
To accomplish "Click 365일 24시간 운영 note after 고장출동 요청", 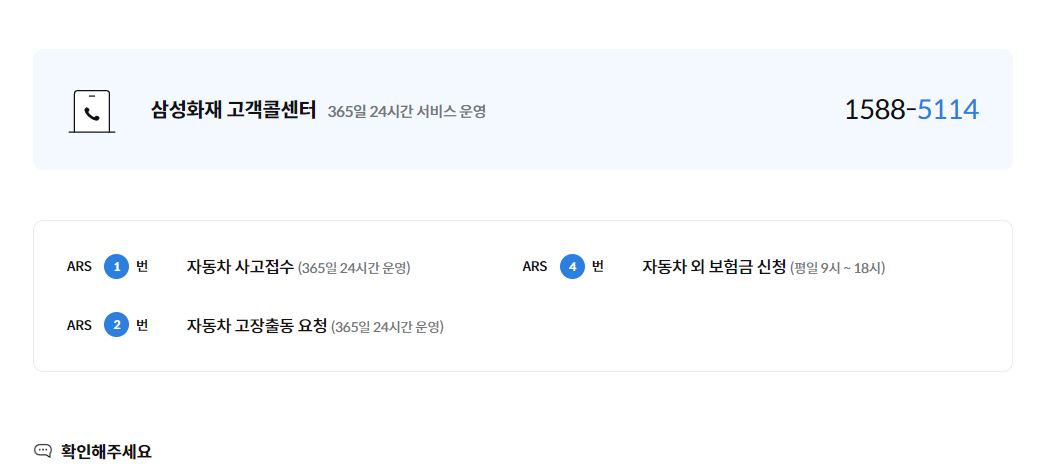I will (388, 328).
